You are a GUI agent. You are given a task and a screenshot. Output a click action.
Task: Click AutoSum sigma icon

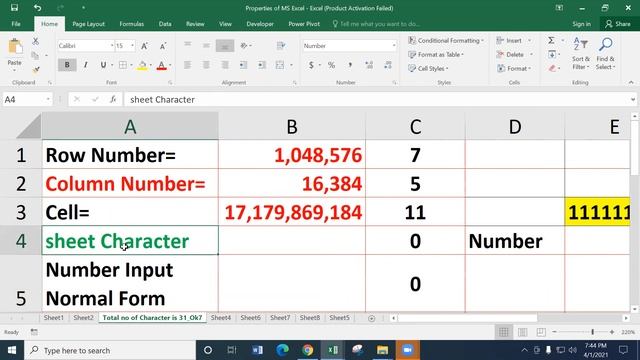pos(551,40)
